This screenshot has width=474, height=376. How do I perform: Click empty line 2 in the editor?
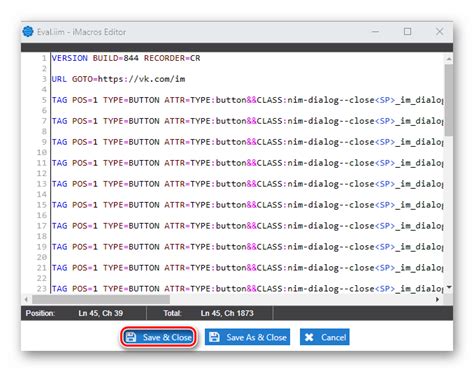pos(247,69)
